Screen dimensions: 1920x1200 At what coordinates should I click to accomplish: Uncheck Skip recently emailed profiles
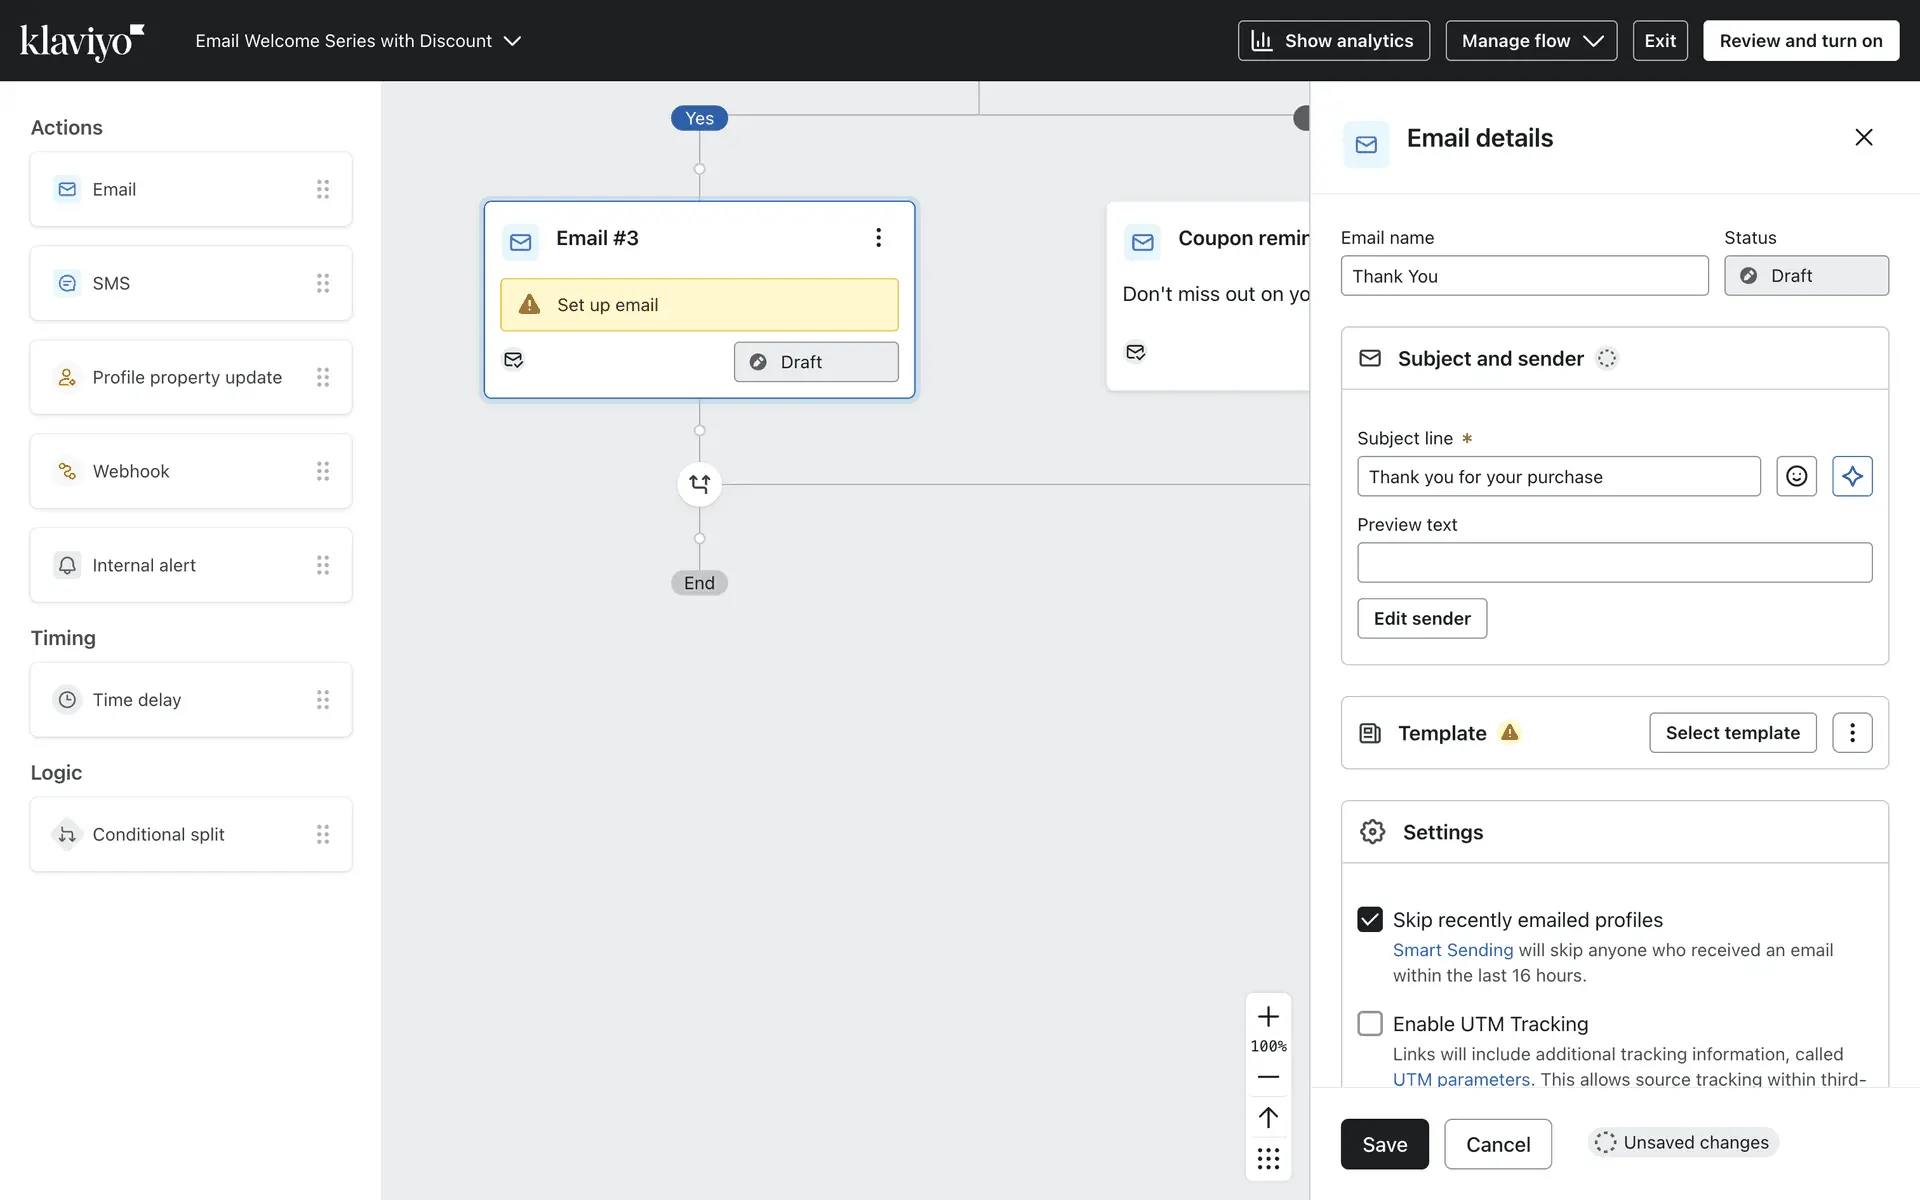pos(1370,919)
